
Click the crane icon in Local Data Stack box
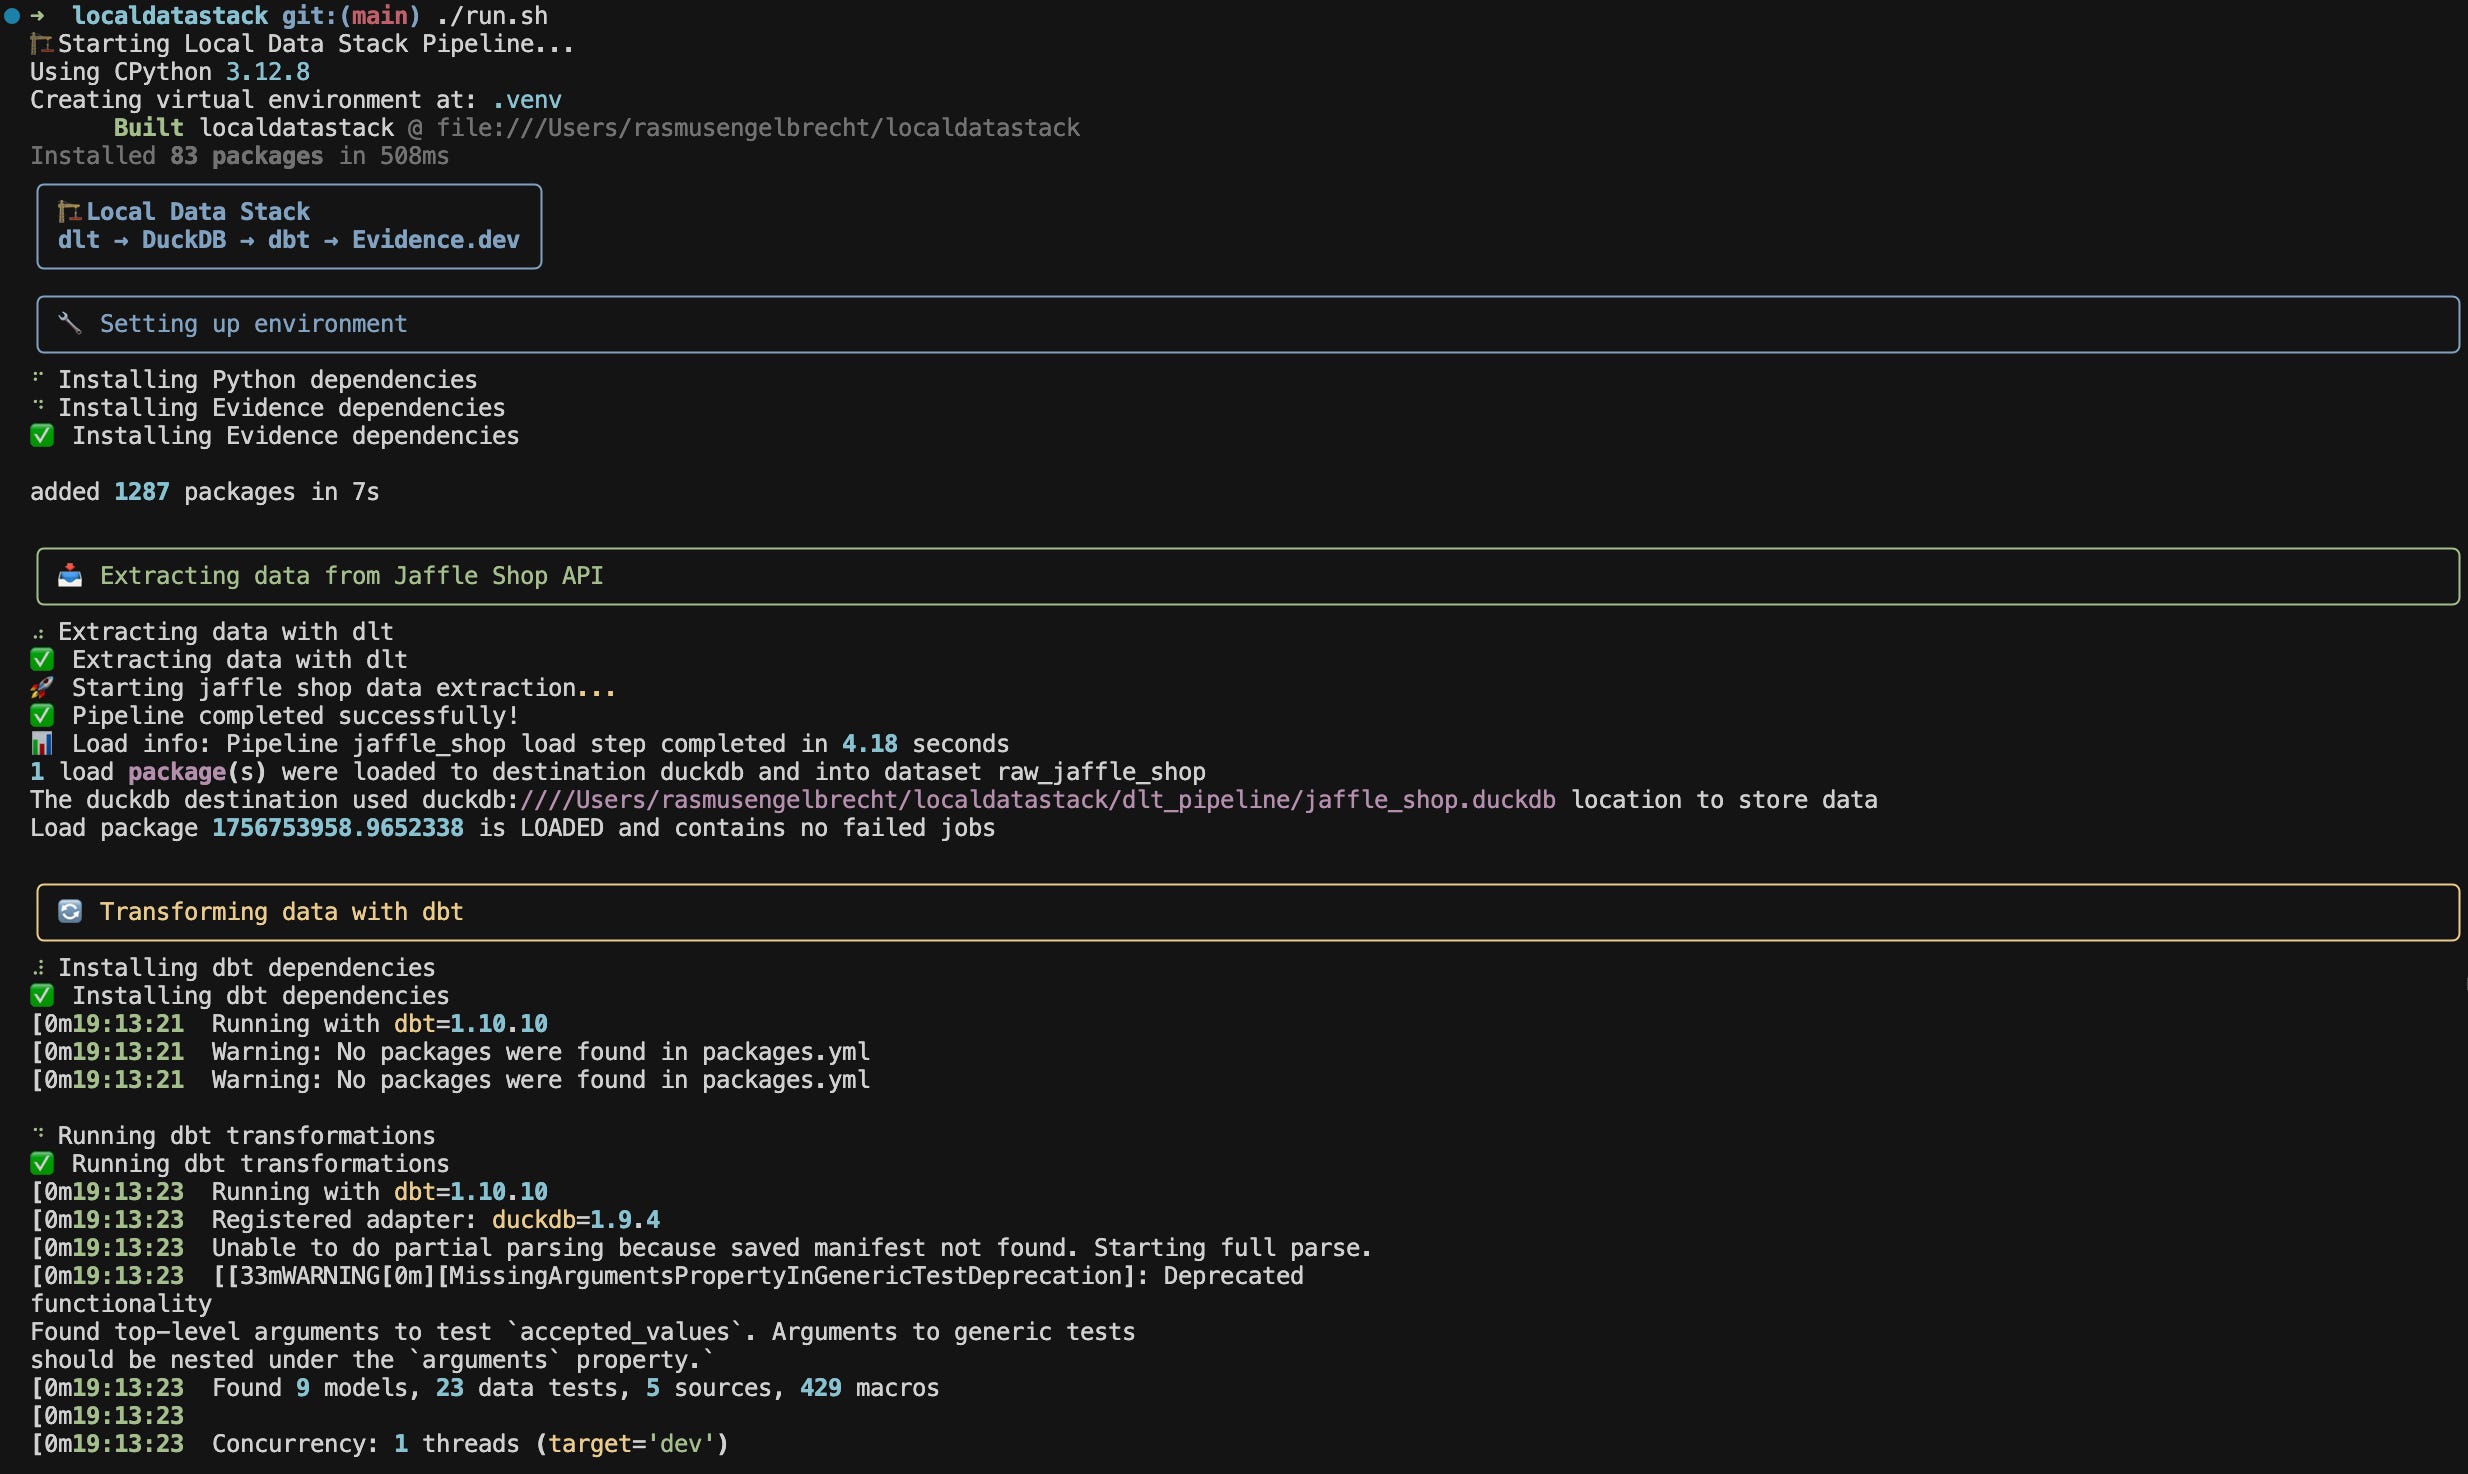(x=69, y=212)
